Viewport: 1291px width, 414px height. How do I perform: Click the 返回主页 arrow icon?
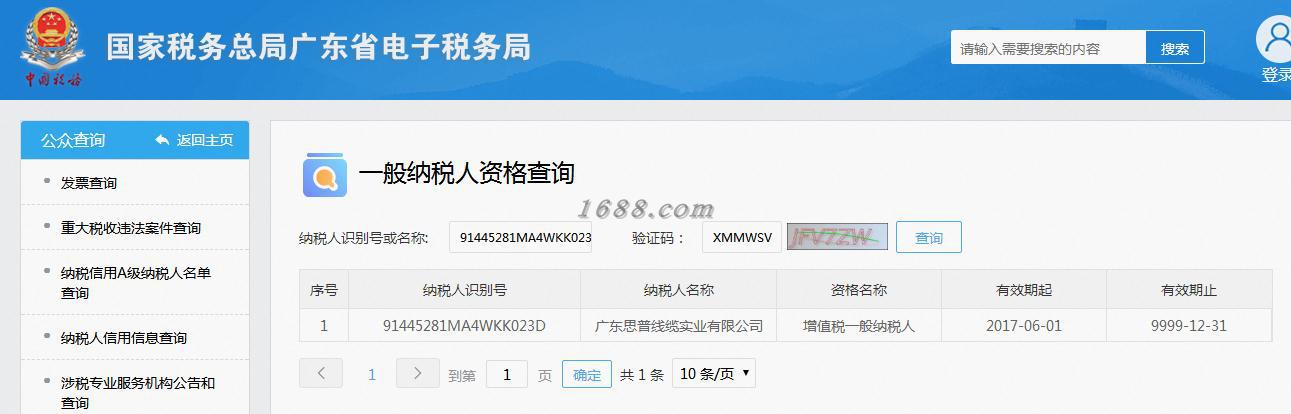tap(162, 140)
